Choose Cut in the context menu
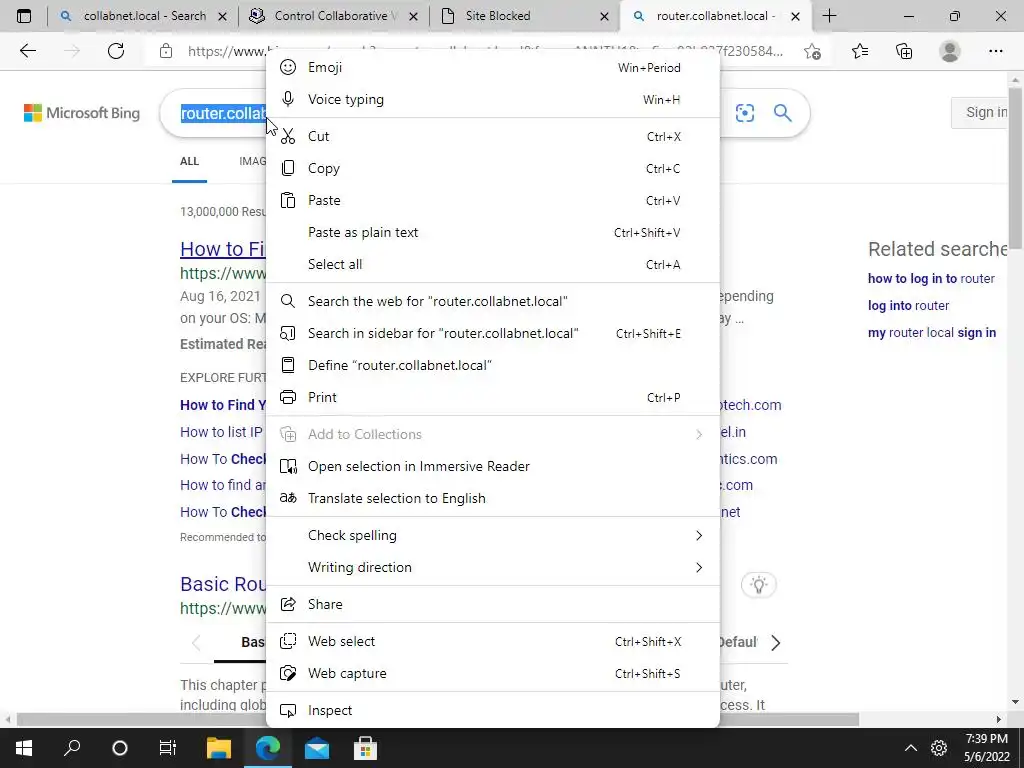Screen dimensions: 1024x768 click(492, 136)
